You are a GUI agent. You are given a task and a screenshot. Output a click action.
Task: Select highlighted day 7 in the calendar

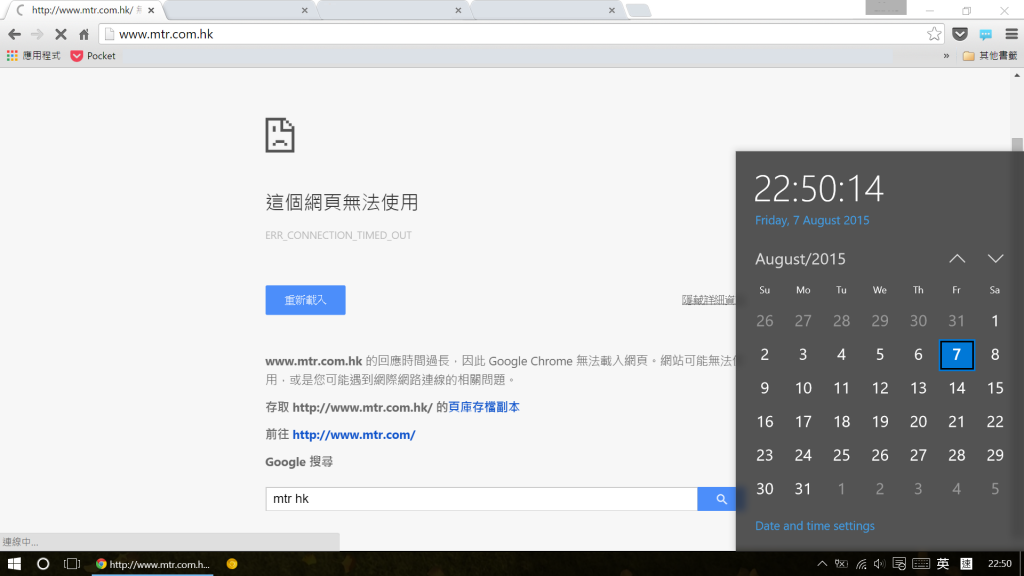tap(957, 355)
